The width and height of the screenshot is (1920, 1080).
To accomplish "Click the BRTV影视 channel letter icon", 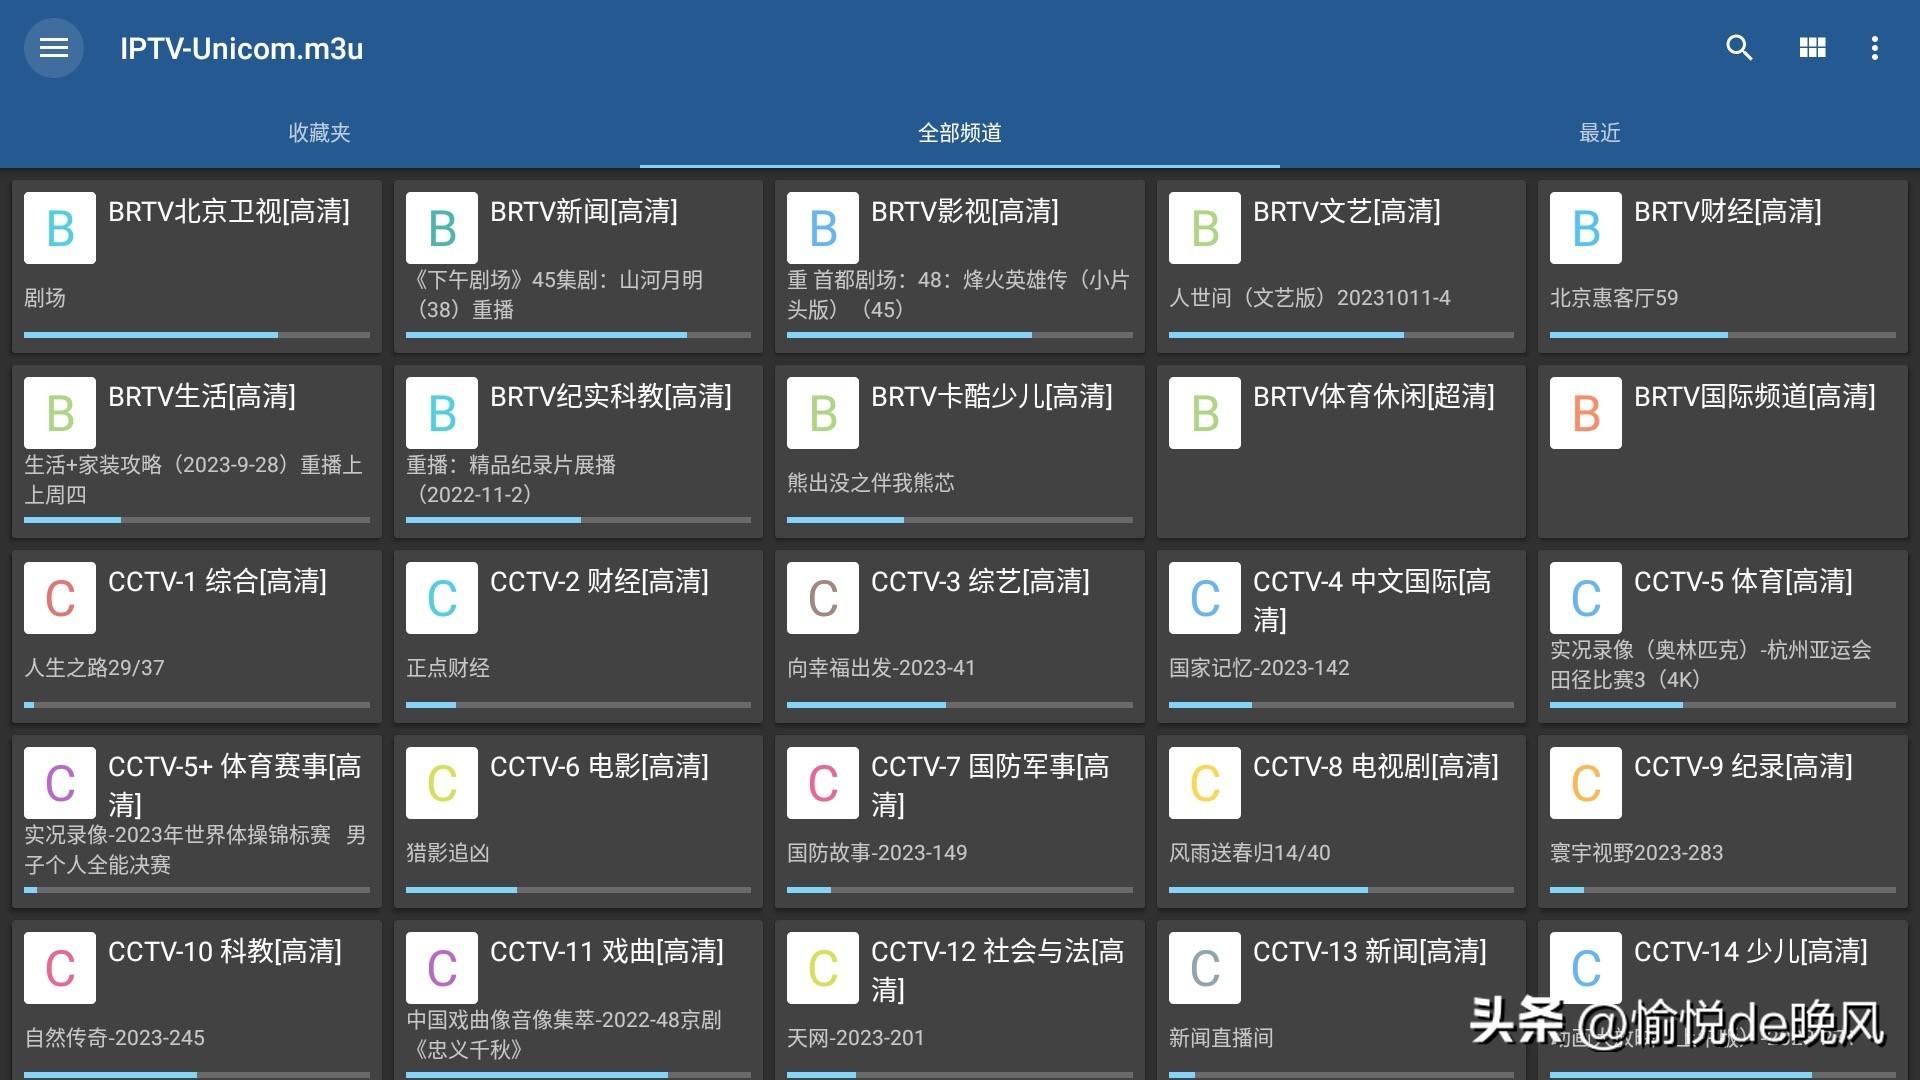I will point(823,228).
